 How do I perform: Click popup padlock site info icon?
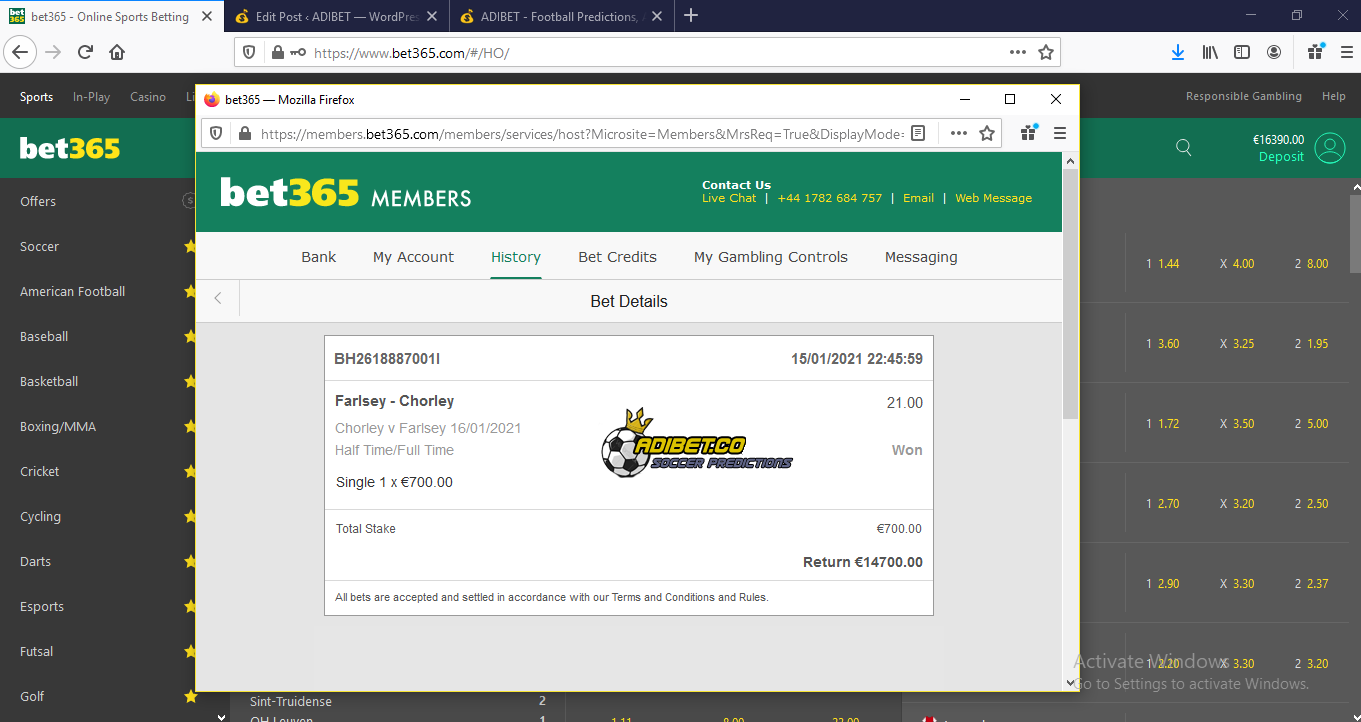(x=243, y=133)
